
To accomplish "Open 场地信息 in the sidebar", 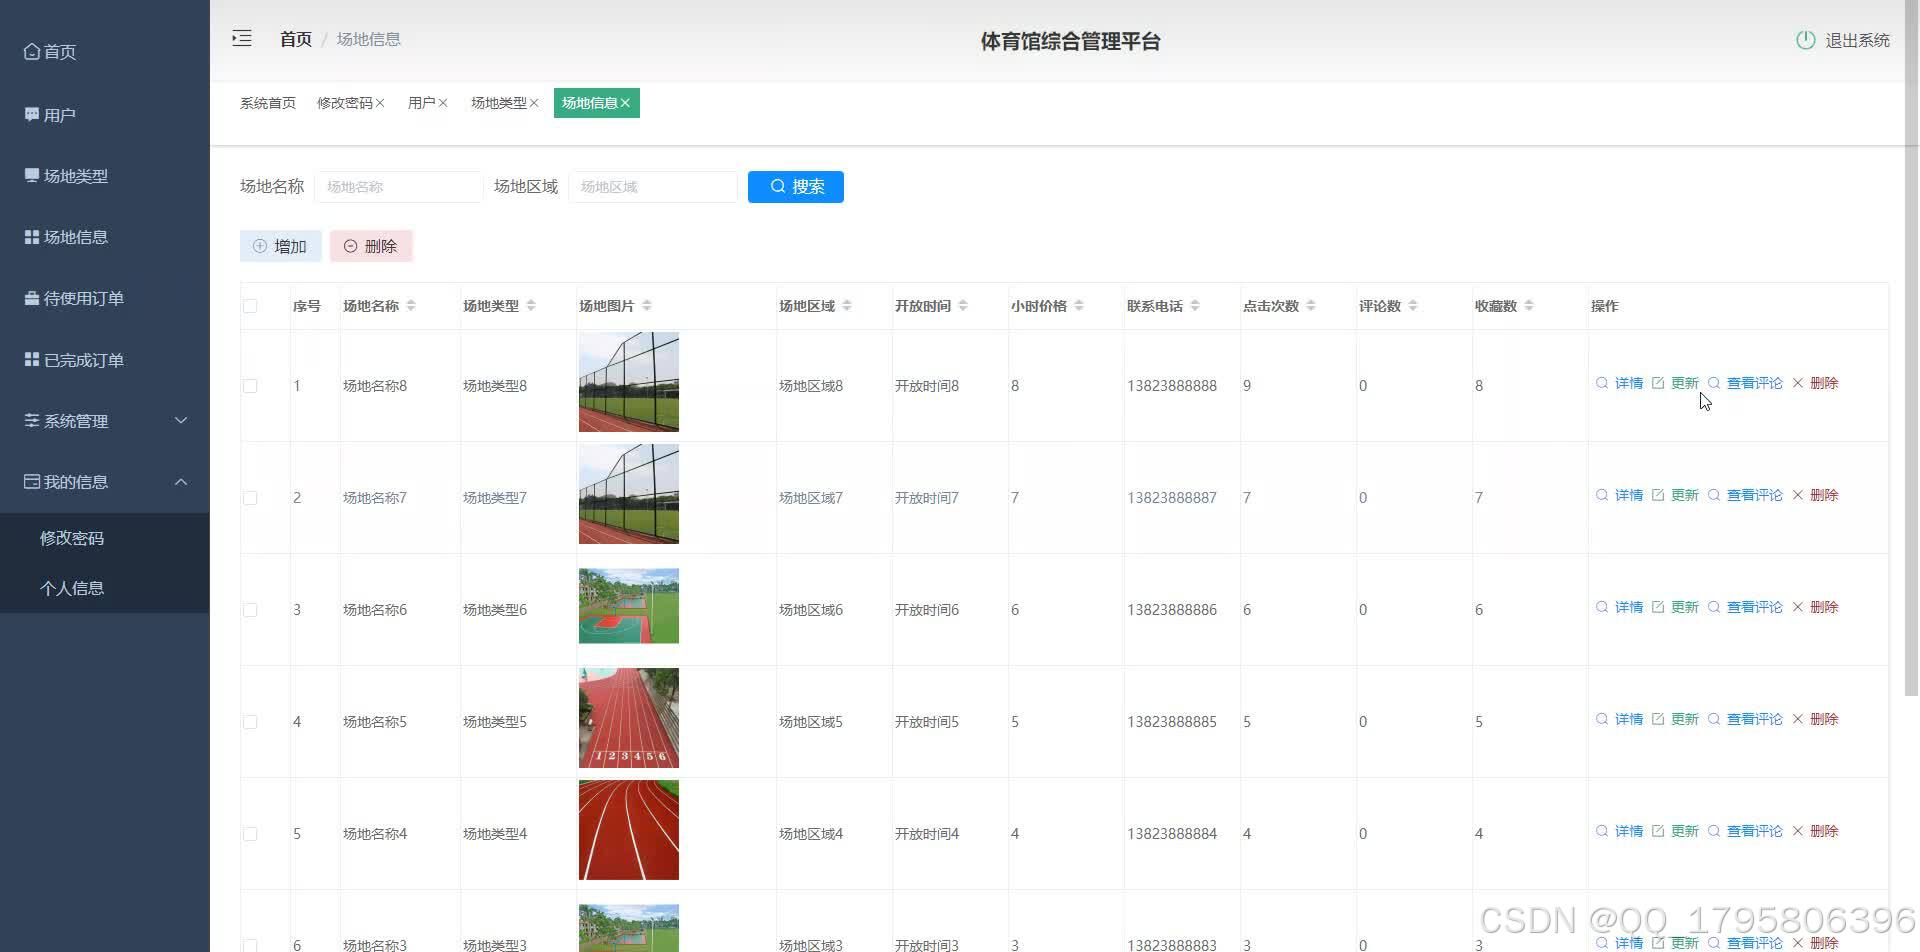I will (105, 237).
